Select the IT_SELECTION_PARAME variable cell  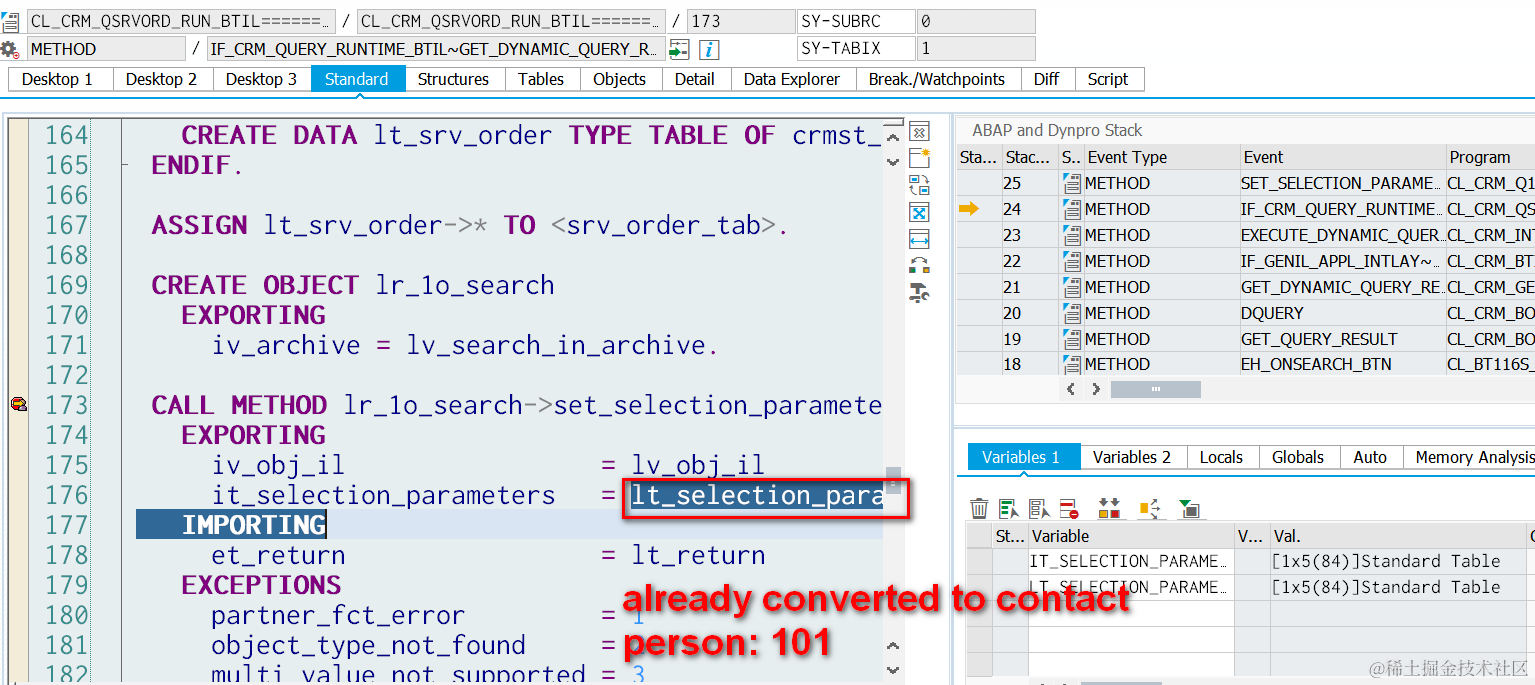(1131, 561)
